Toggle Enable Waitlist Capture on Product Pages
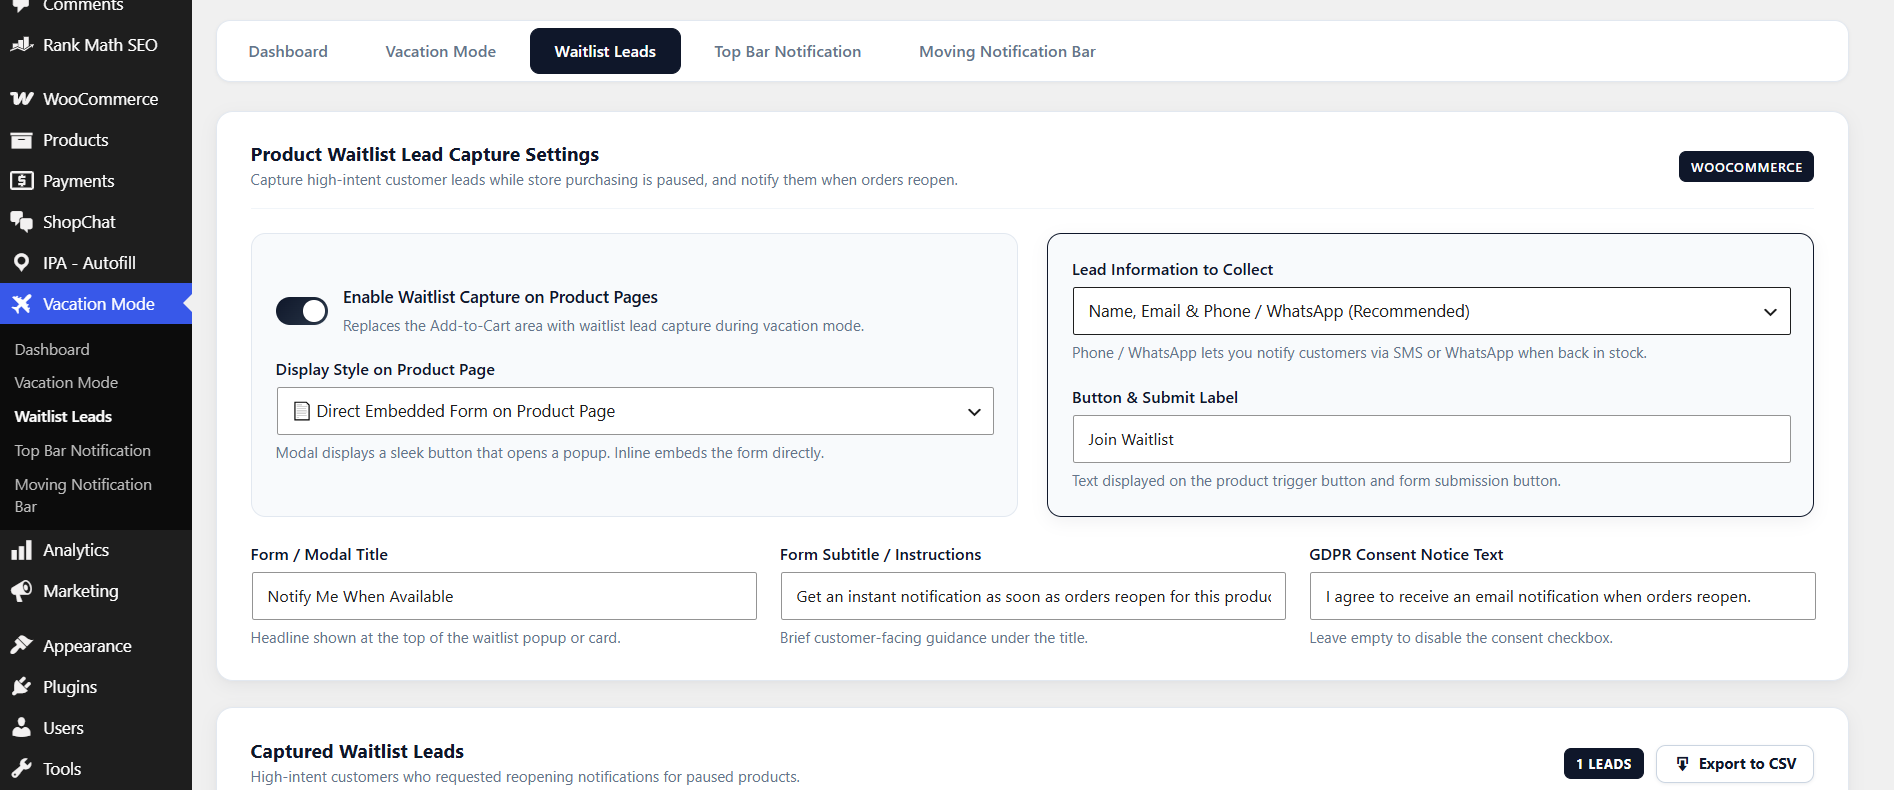 point(302,311)
